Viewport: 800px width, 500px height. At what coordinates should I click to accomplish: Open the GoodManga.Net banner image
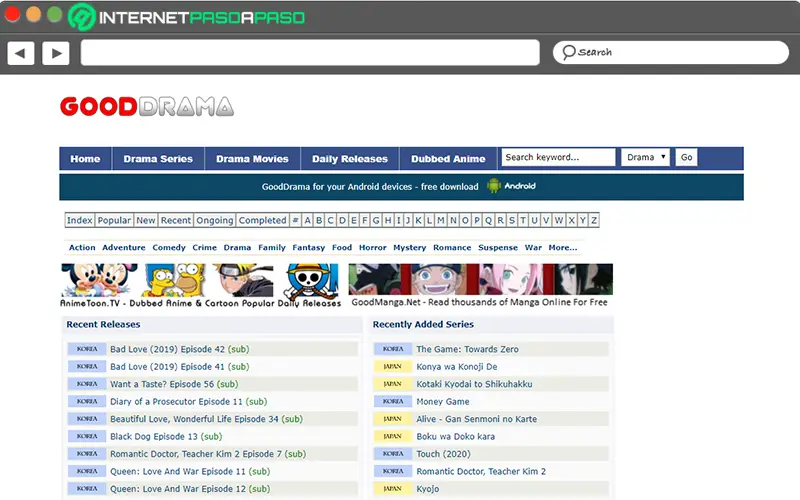[x=481, y=279]
